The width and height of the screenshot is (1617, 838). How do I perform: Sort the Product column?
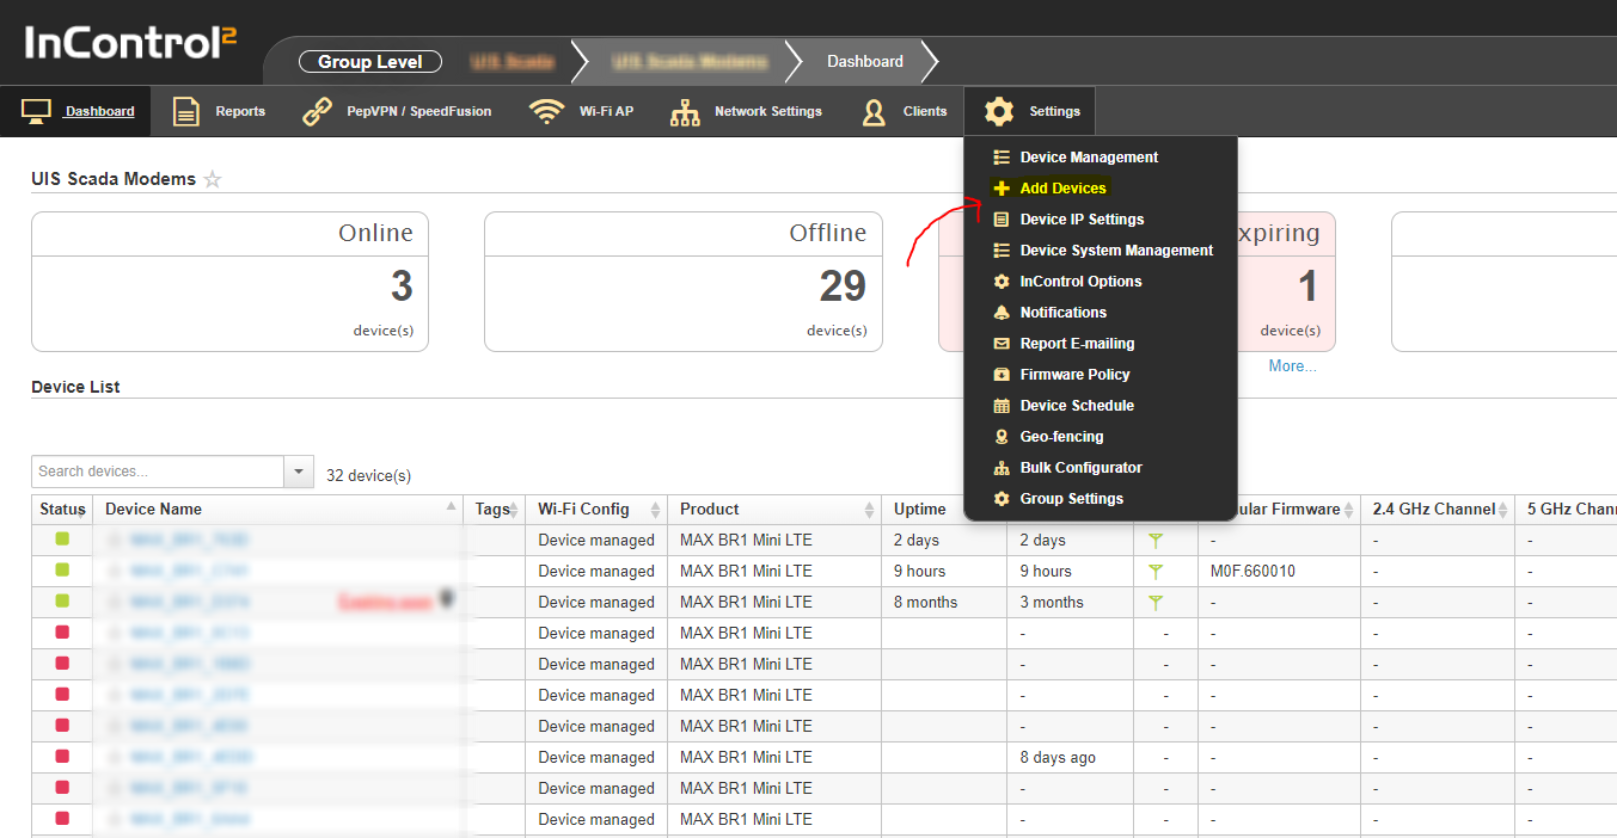(869, 510)
